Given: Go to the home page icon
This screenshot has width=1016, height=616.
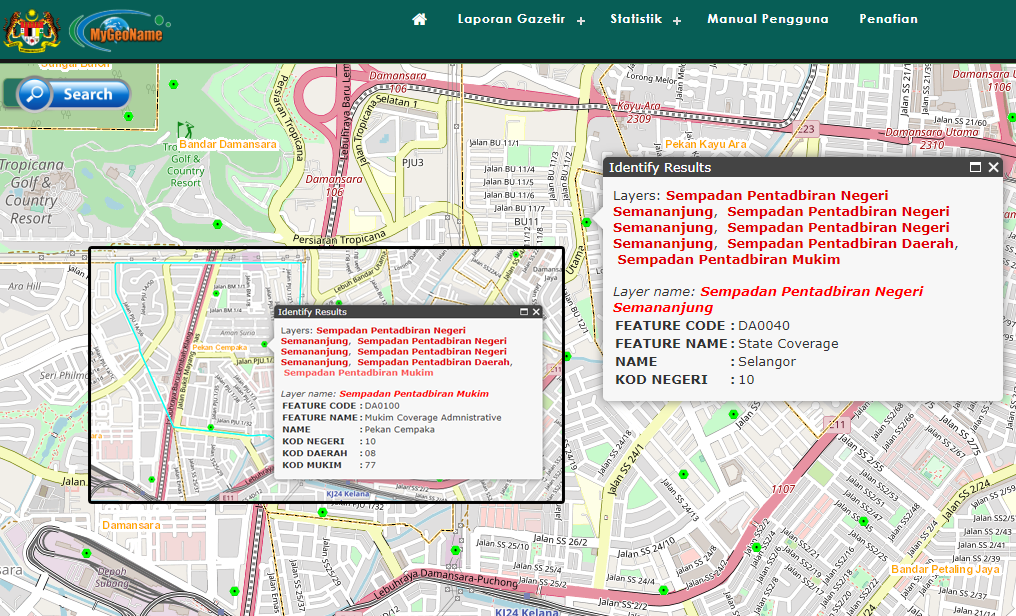Looking at the screenshot, I should (x=419, y=19).
